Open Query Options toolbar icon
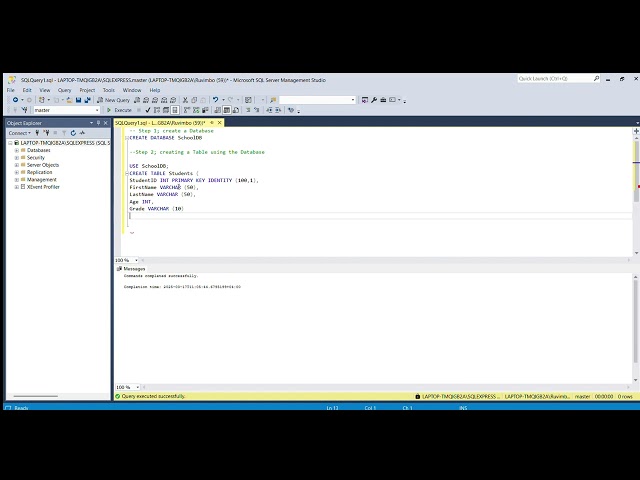Image resolution: width=640 pixels, height=480 pixels. 166,110
